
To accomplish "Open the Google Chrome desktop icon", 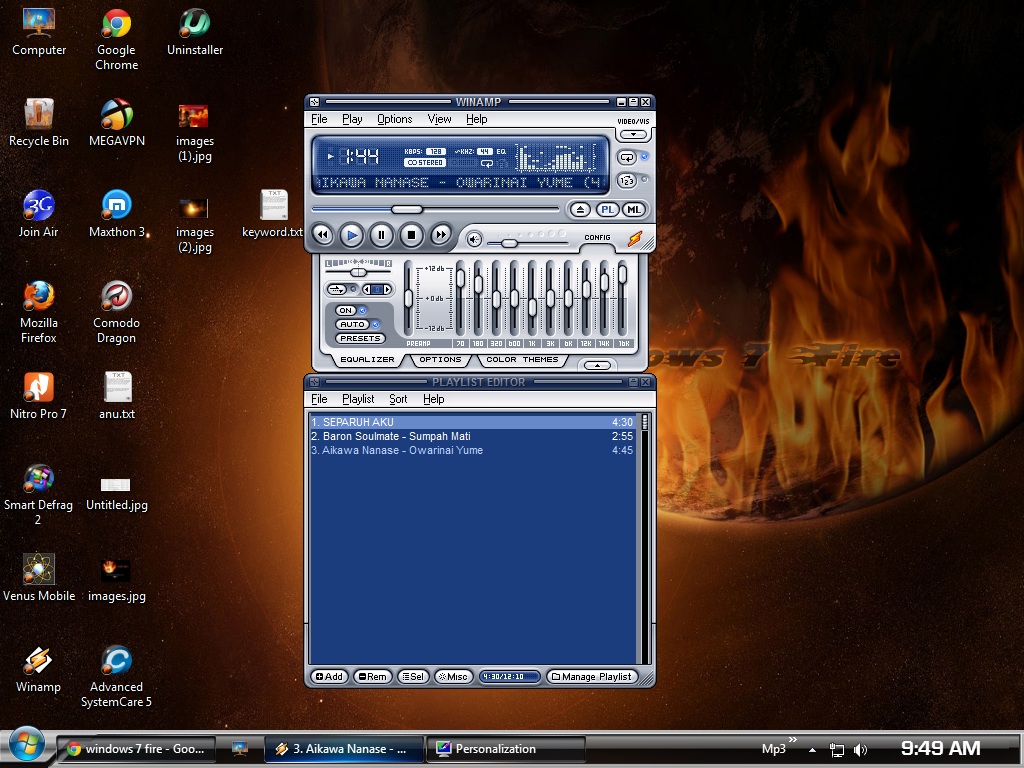I will coord(116,40).
